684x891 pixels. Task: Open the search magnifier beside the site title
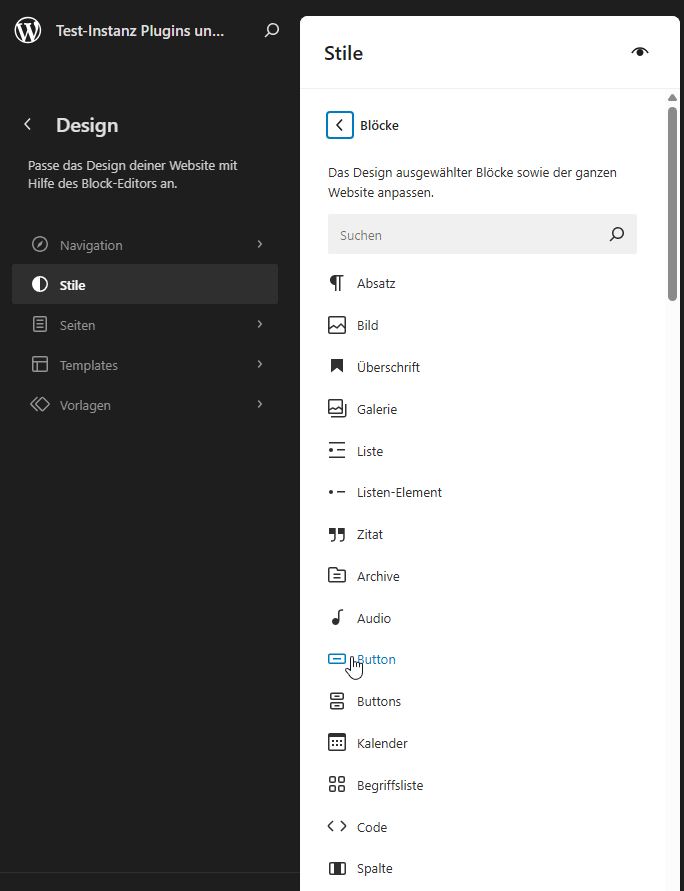pyautogui.click(x=272, y=30)
